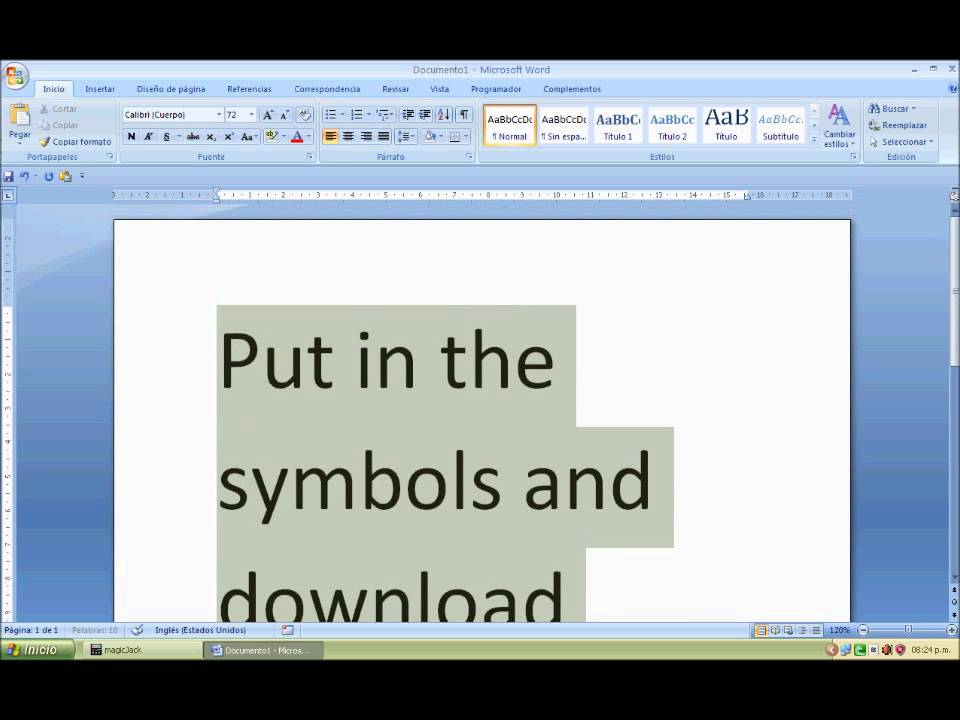
Task: Apply superscript formatting
Action: point(228,137)
